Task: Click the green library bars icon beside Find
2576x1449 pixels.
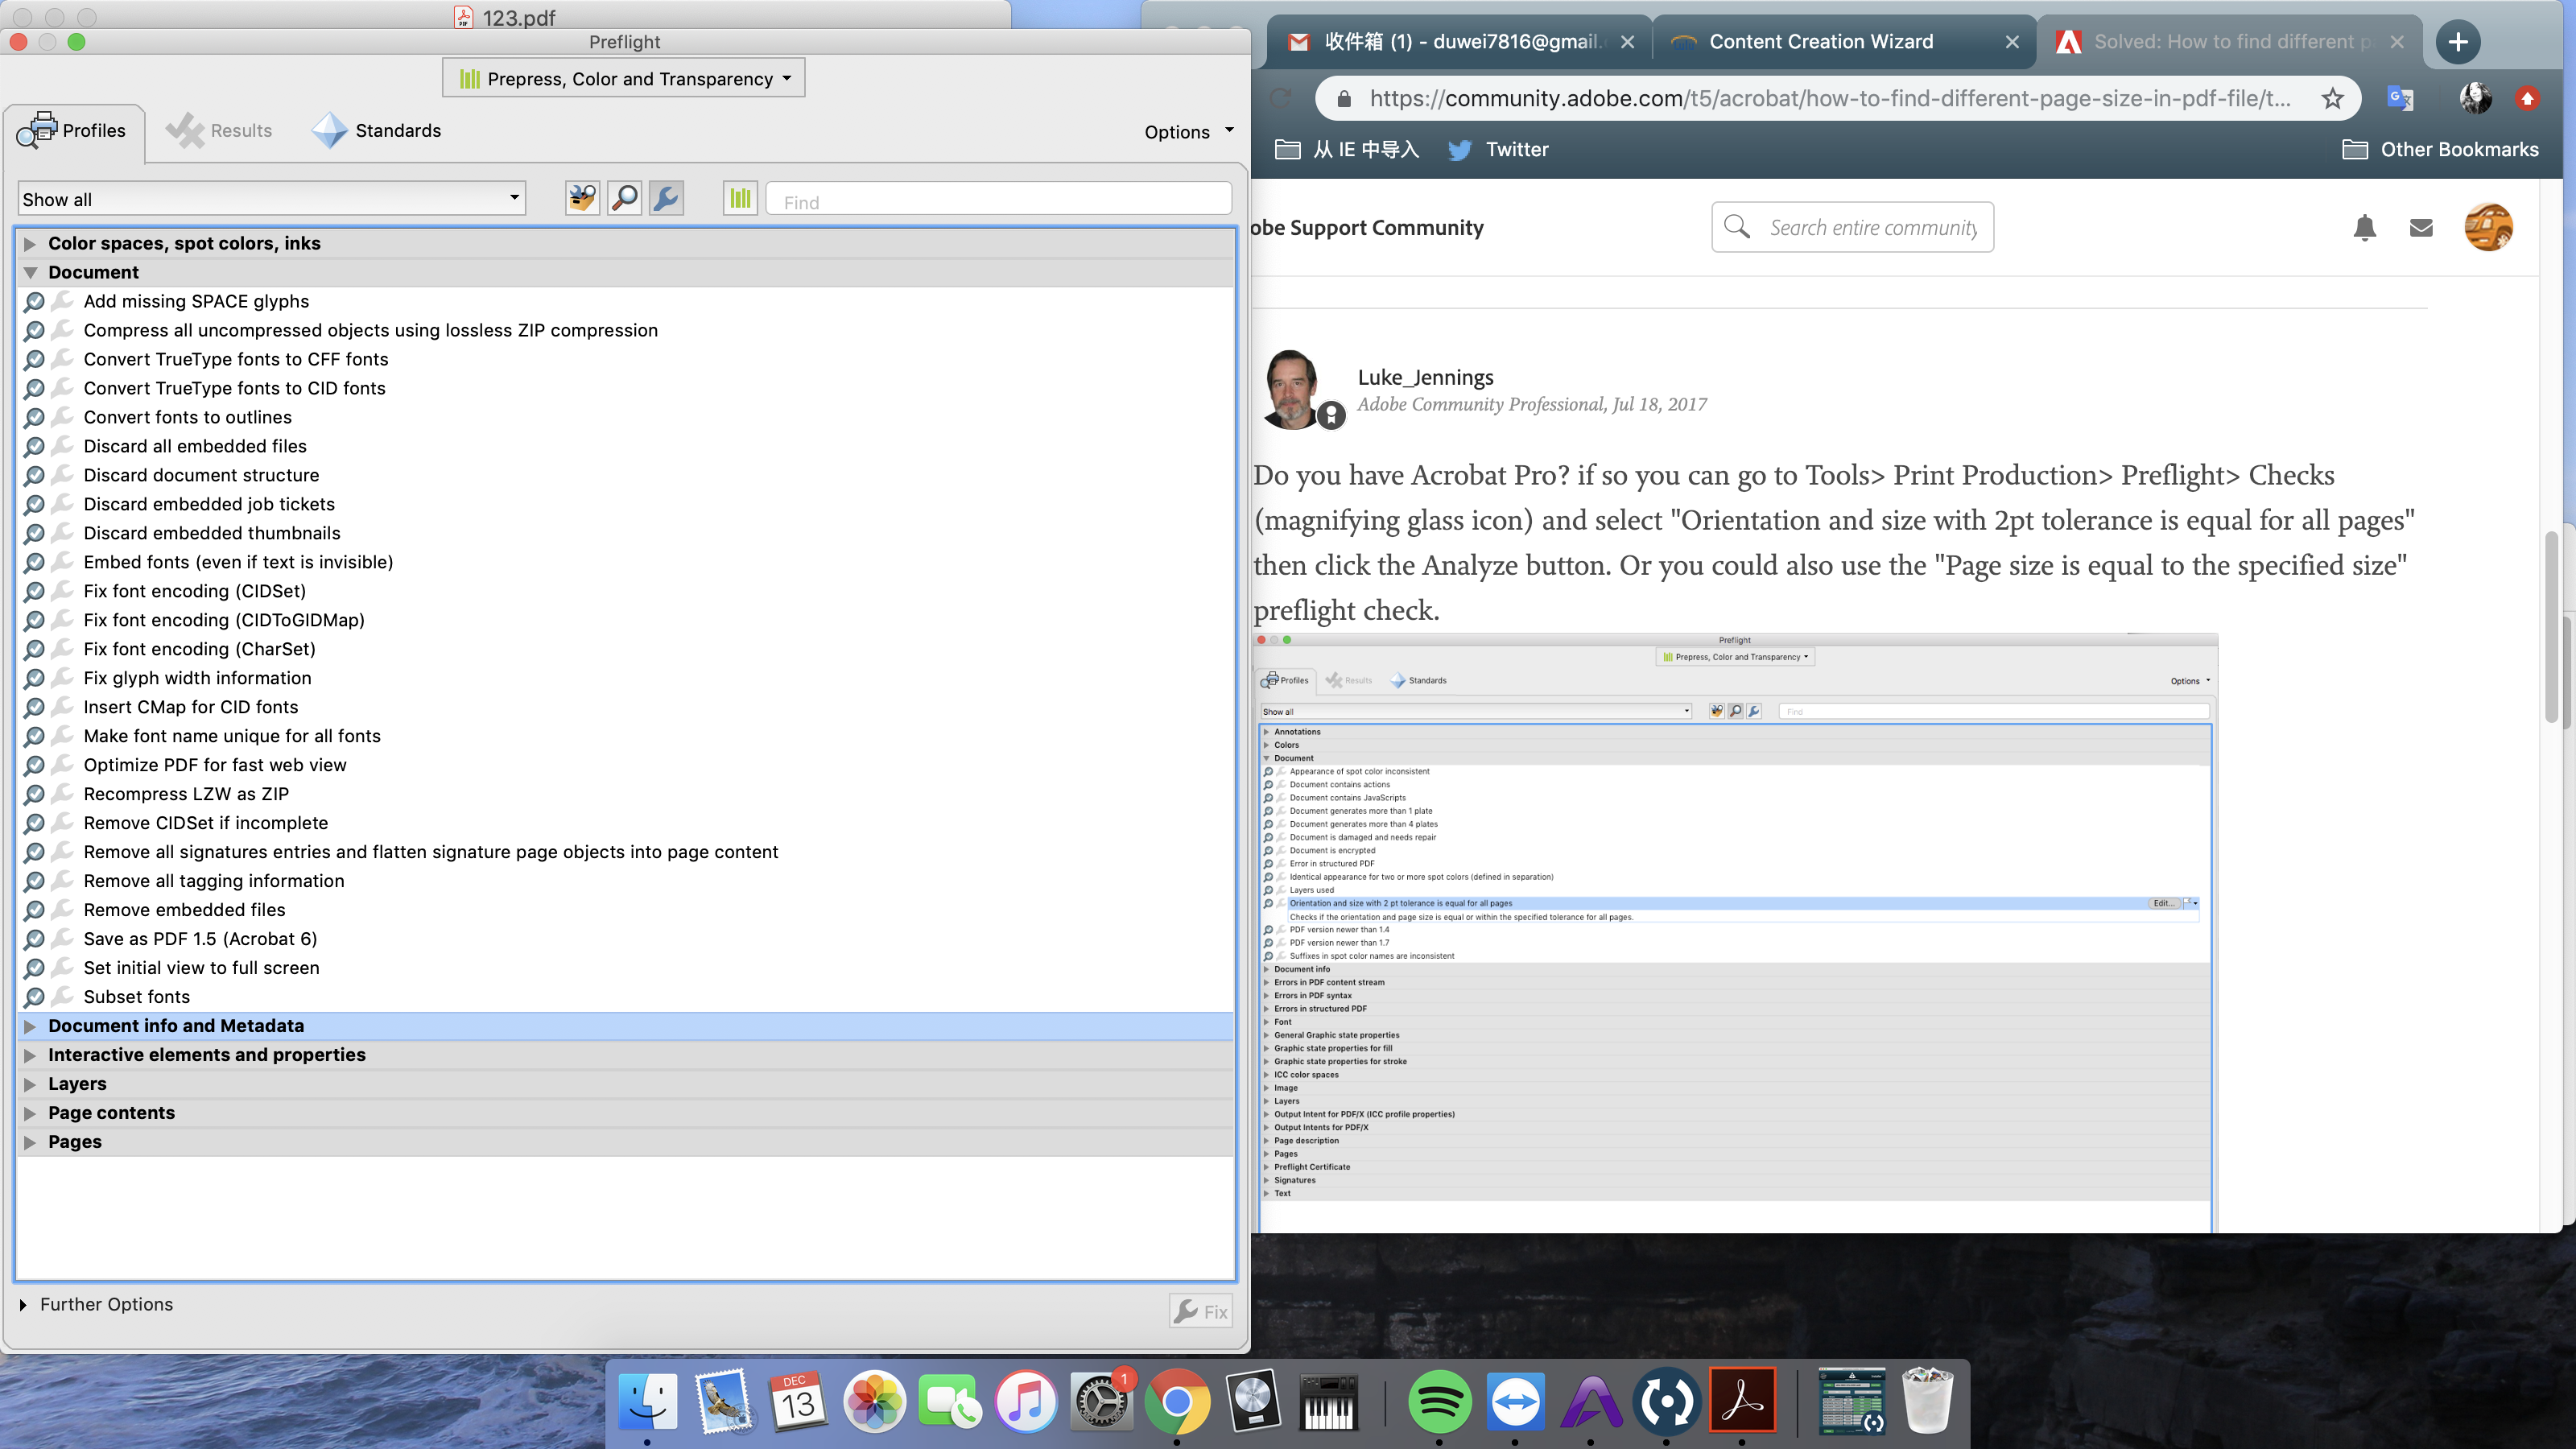Action: click(x=740, y=198)
